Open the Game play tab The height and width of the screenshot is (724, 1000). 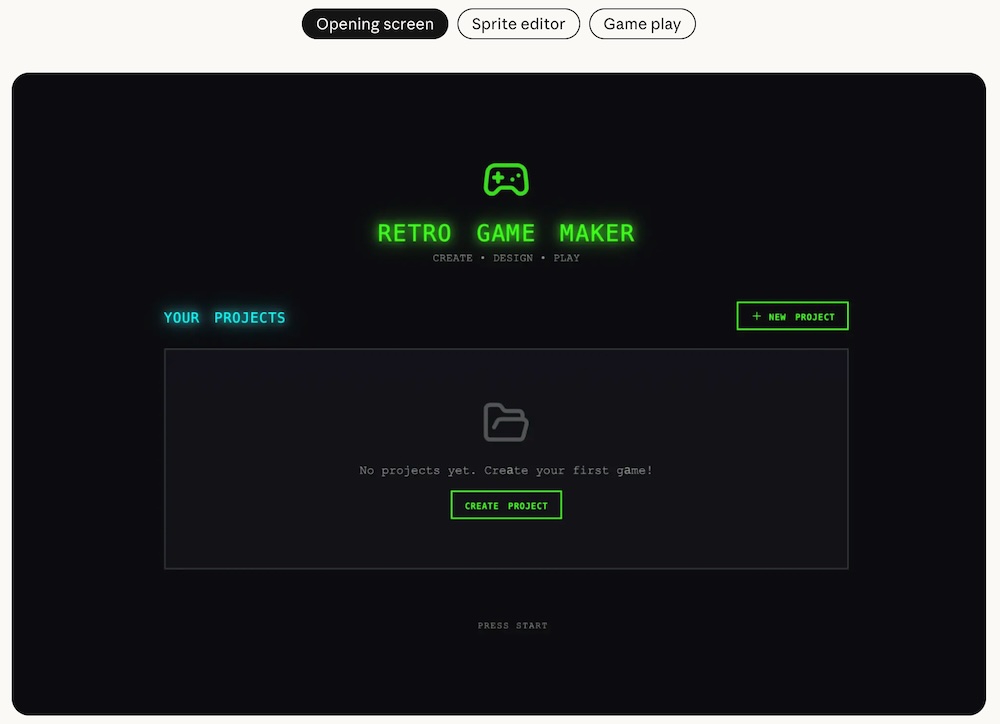[642, 24]
